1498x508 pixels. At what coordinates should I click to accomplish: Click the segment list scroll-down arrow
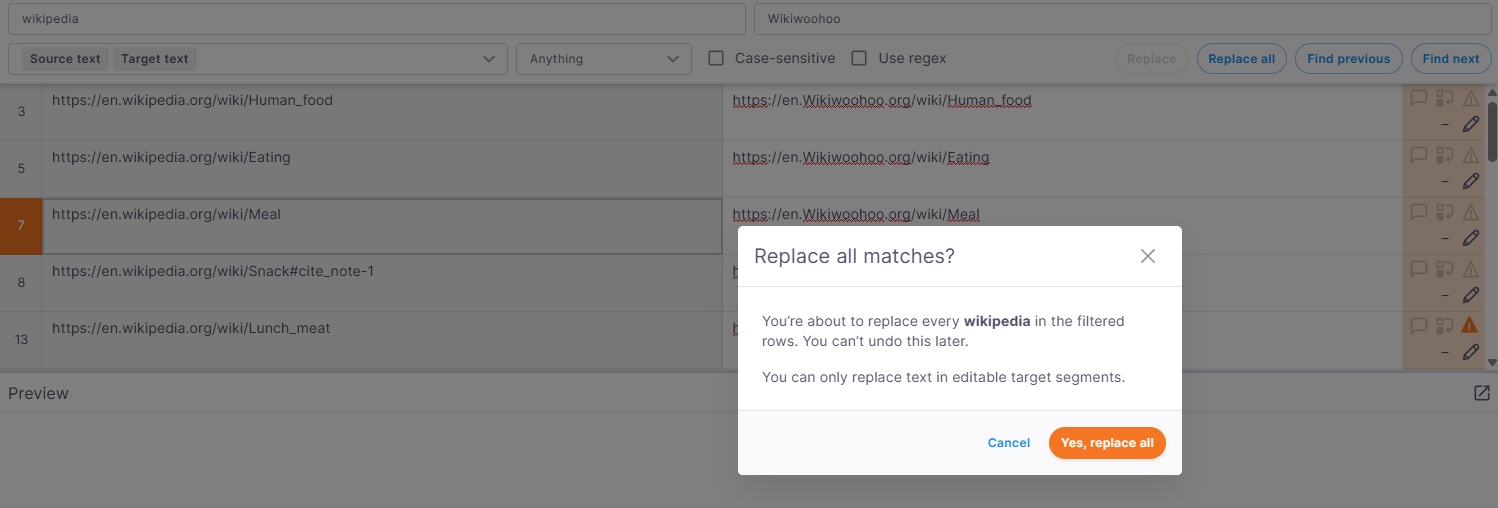1492,362
